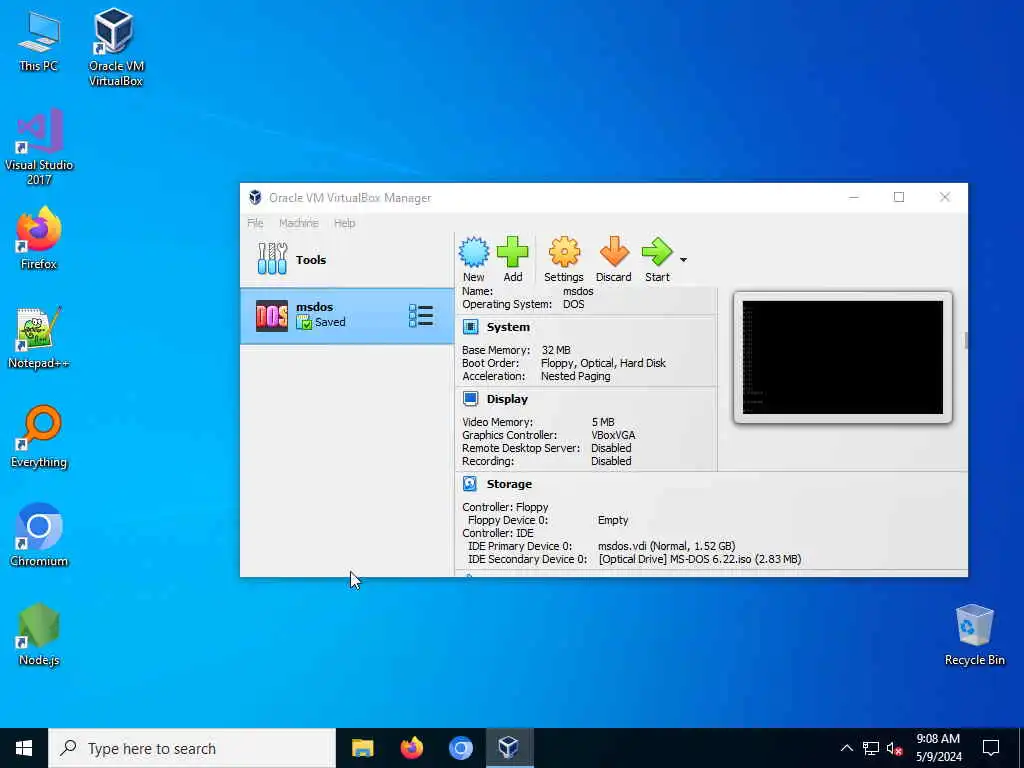Click the muted volume tray icon
The width and height of the screenshot is (1024, 768).
click(894, 748)
